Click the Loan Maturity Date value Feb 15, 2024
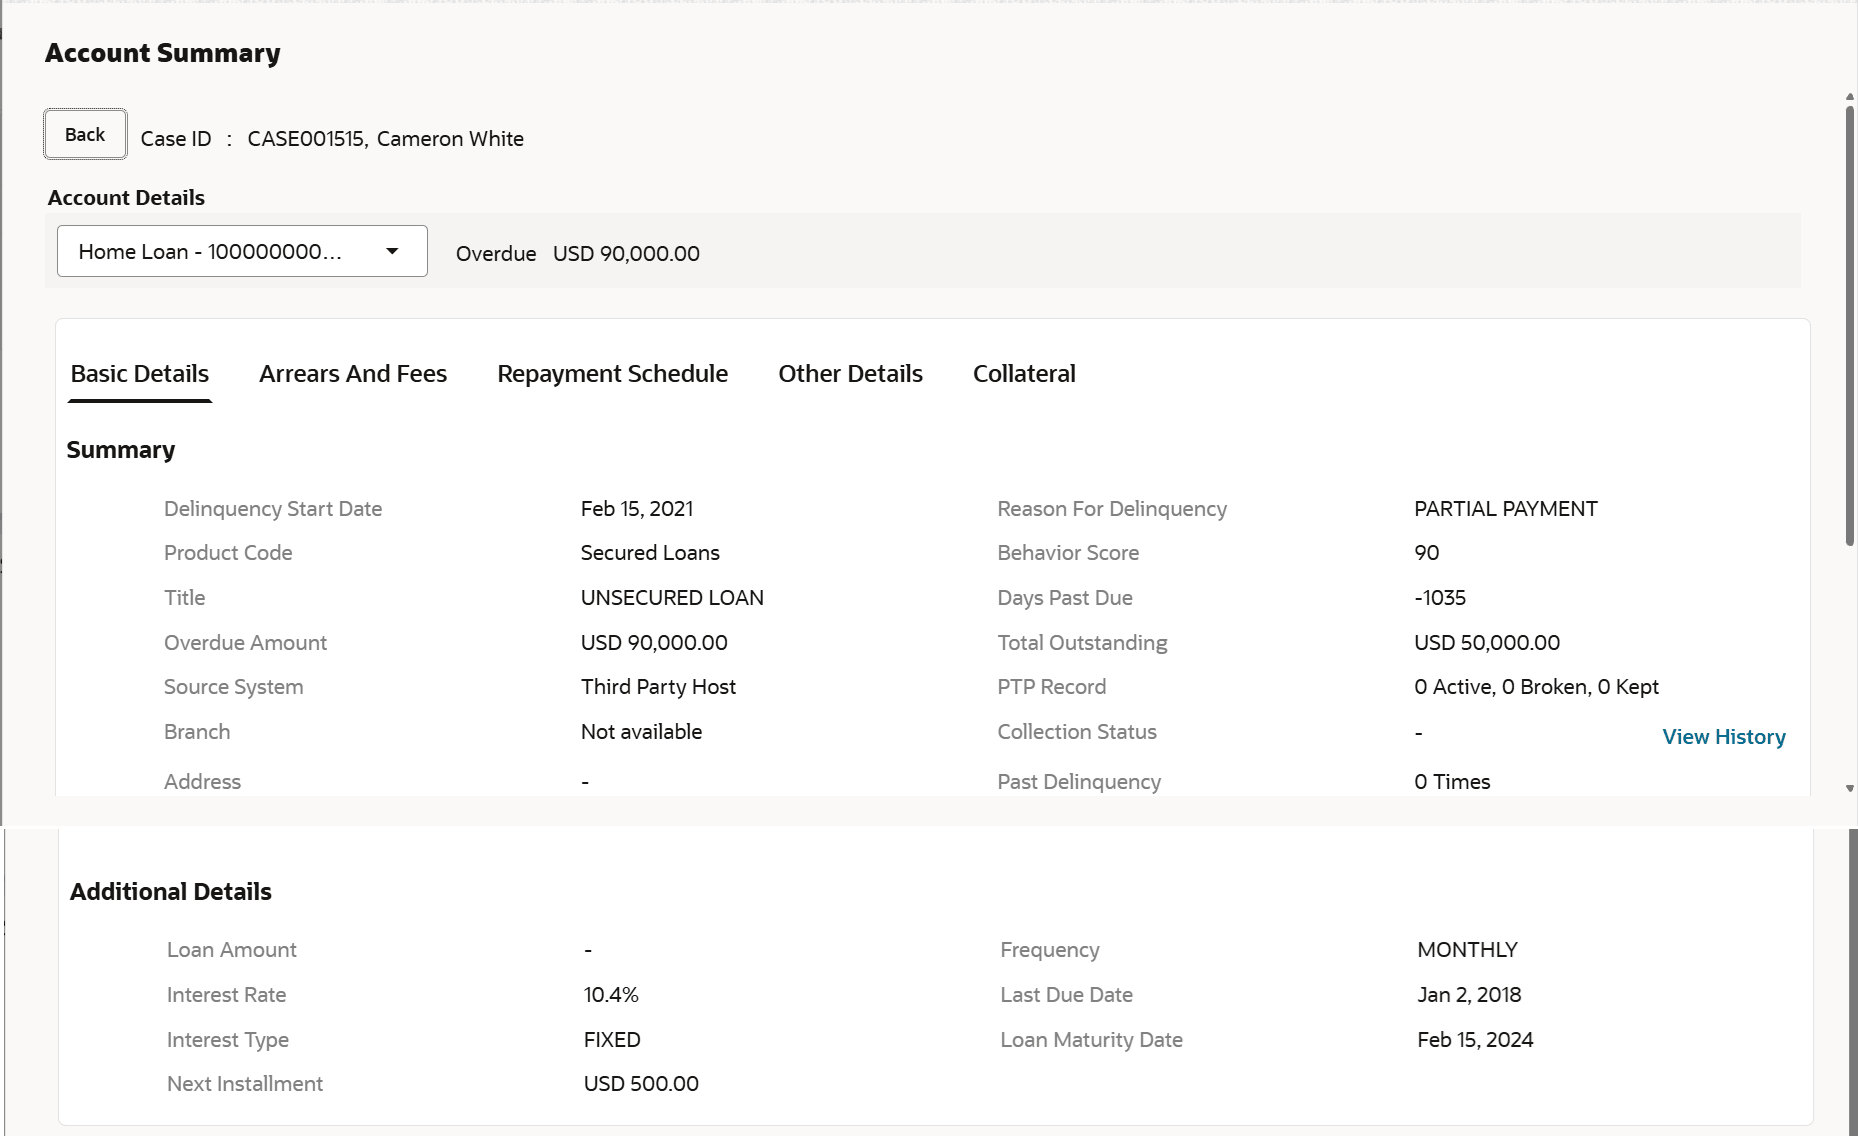Screen dimensions: 1858x1136 coord(1475,1040)
